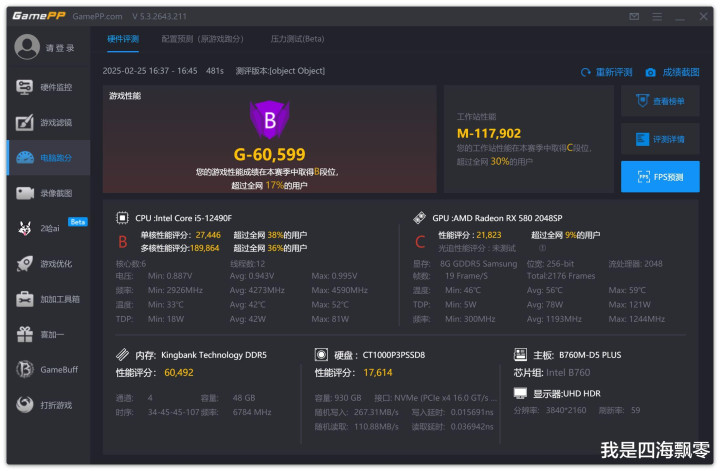
Task: Open 查看榜单 leaderboard button
Action: point(660,101)
